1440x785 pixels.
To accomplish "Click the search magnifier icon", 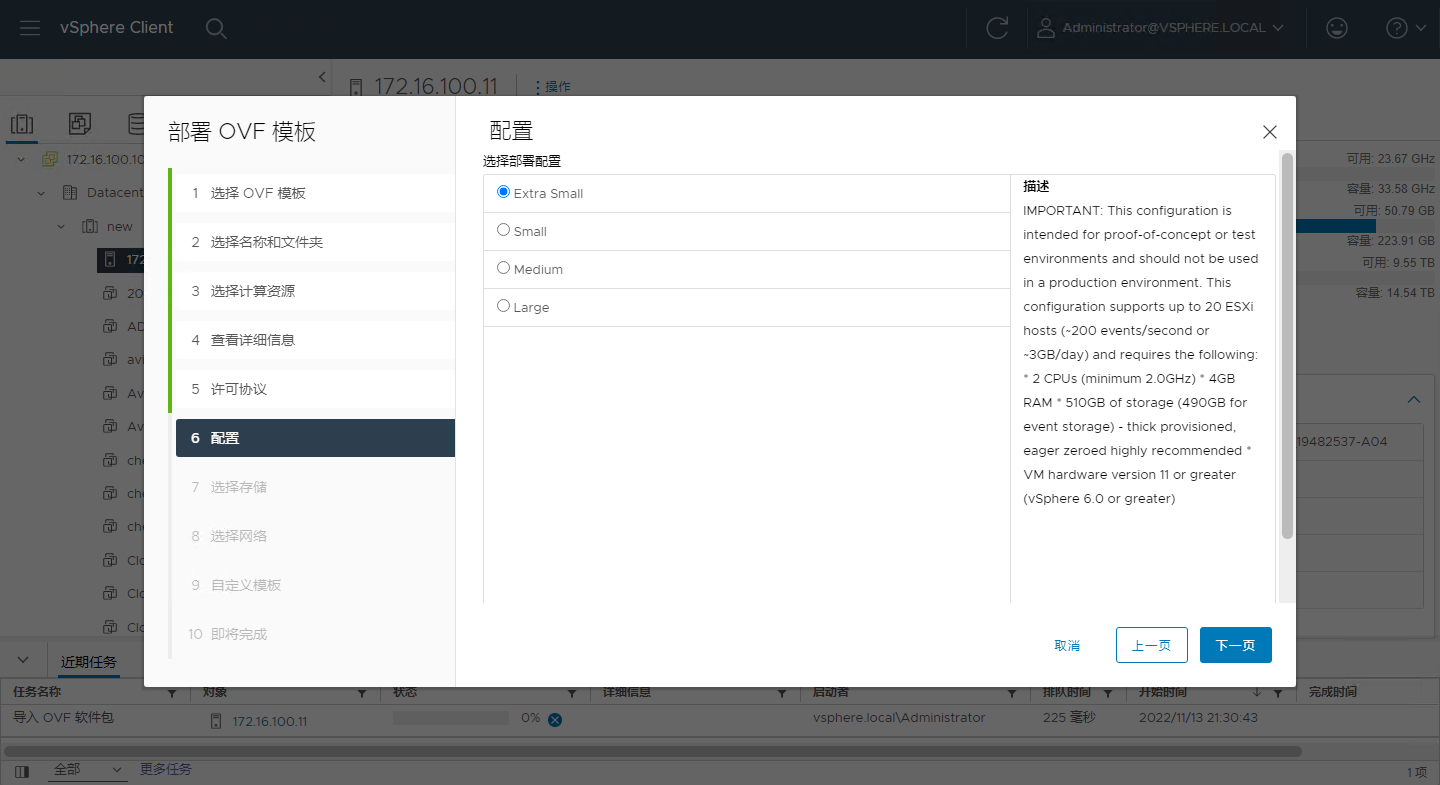I will tap(216, 28).
